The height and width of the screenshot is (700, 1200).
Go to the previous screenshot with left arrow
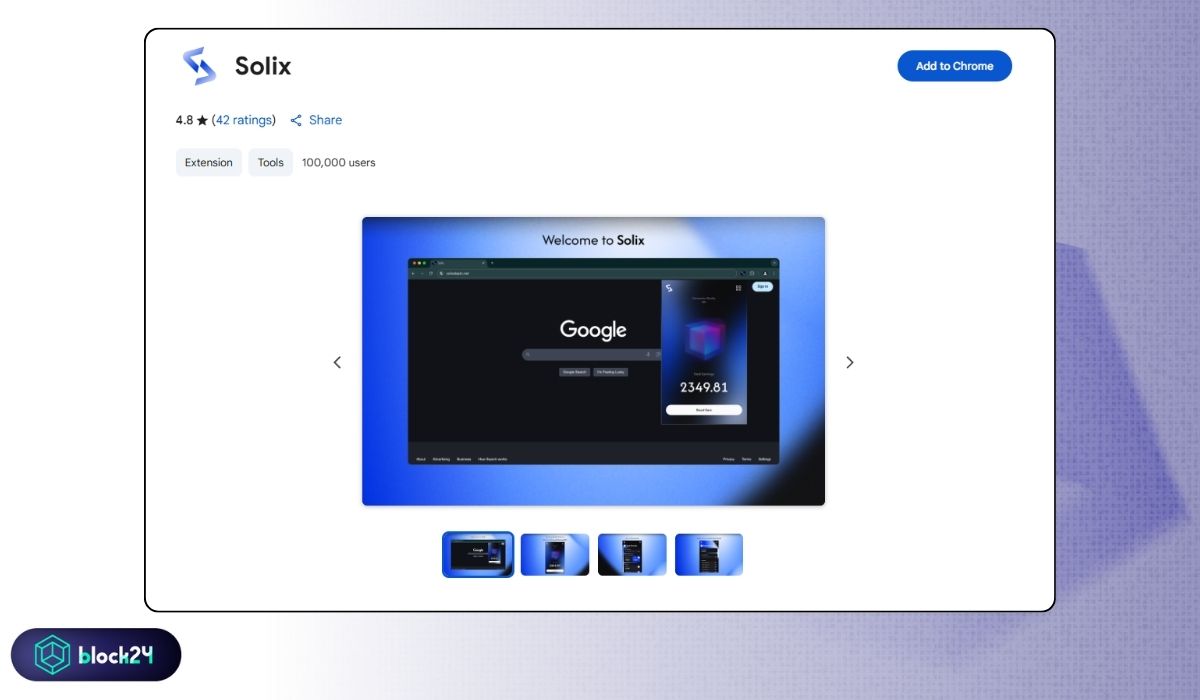click(337, 362)
